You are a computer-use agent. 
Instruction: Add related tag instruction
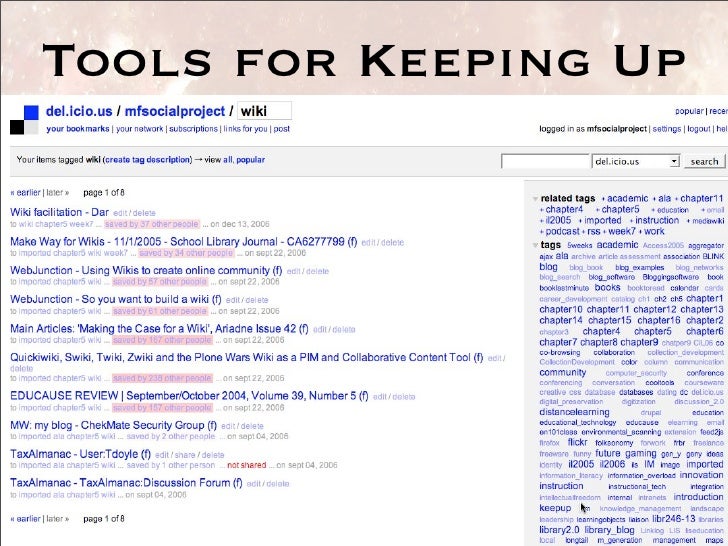click(657, 220)
